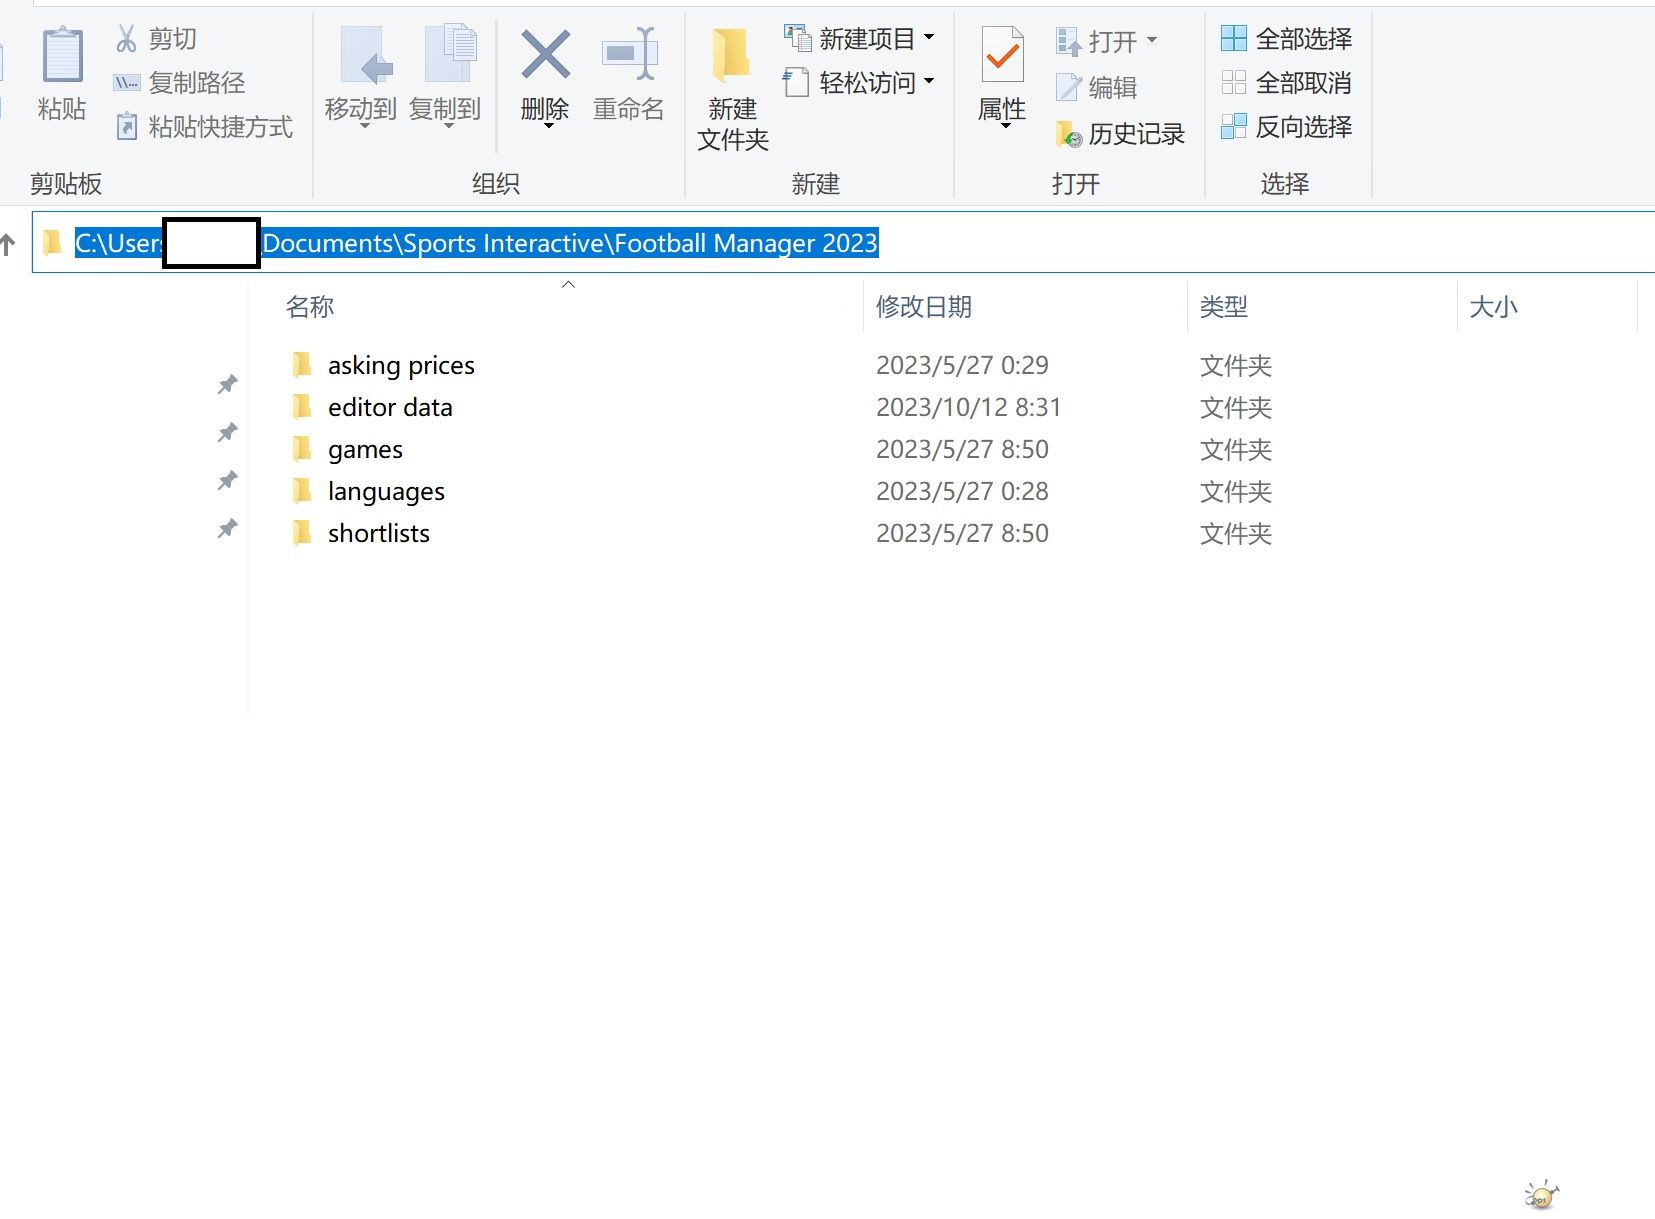Click the games row type 文件夹
The image size is (1655, 1219).
(x=1236, y=450)
